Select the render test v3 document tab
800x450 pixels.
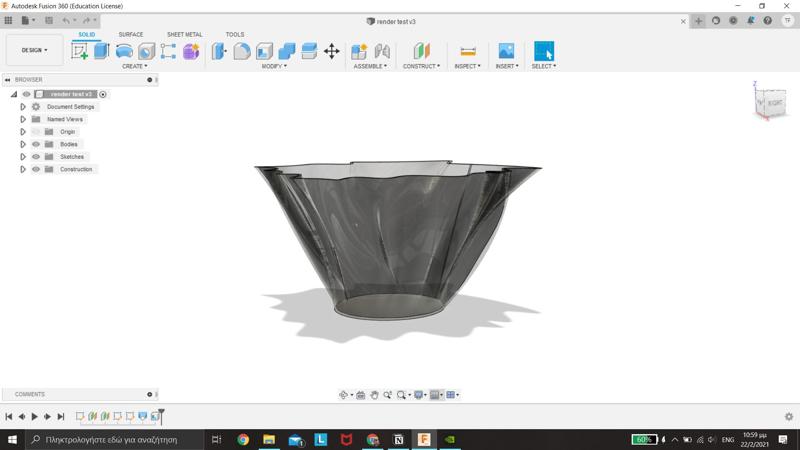[391, 21]
